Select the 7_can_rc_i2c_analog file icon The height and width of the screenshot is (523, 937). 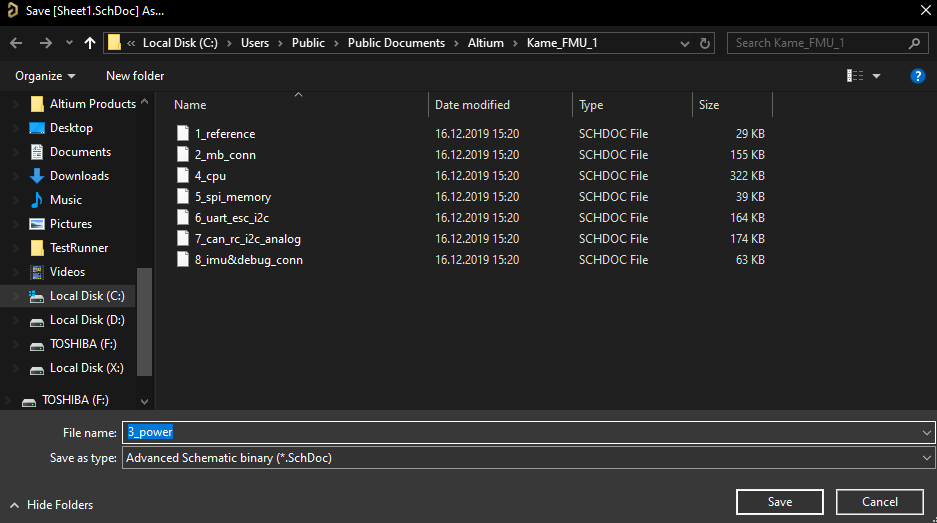(x=183, y=238)
